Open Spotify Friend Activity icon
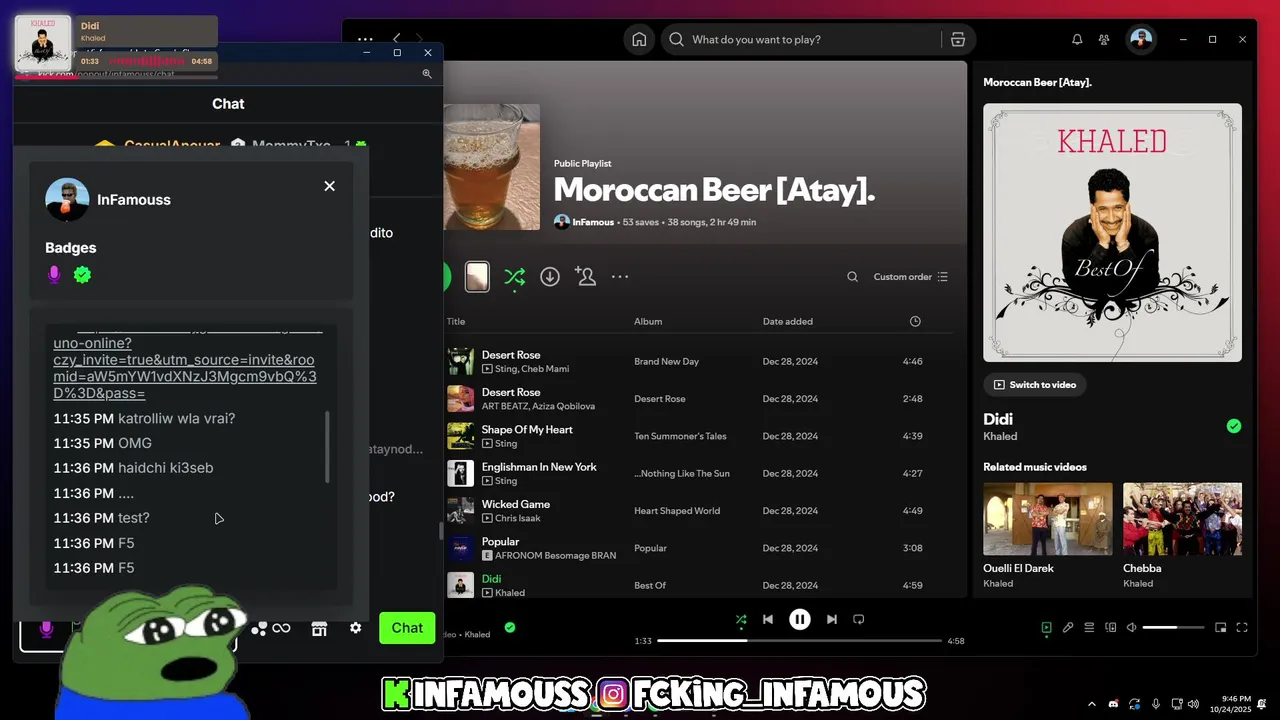This screenshot has height=720, width=1280. click(1104, 40)
